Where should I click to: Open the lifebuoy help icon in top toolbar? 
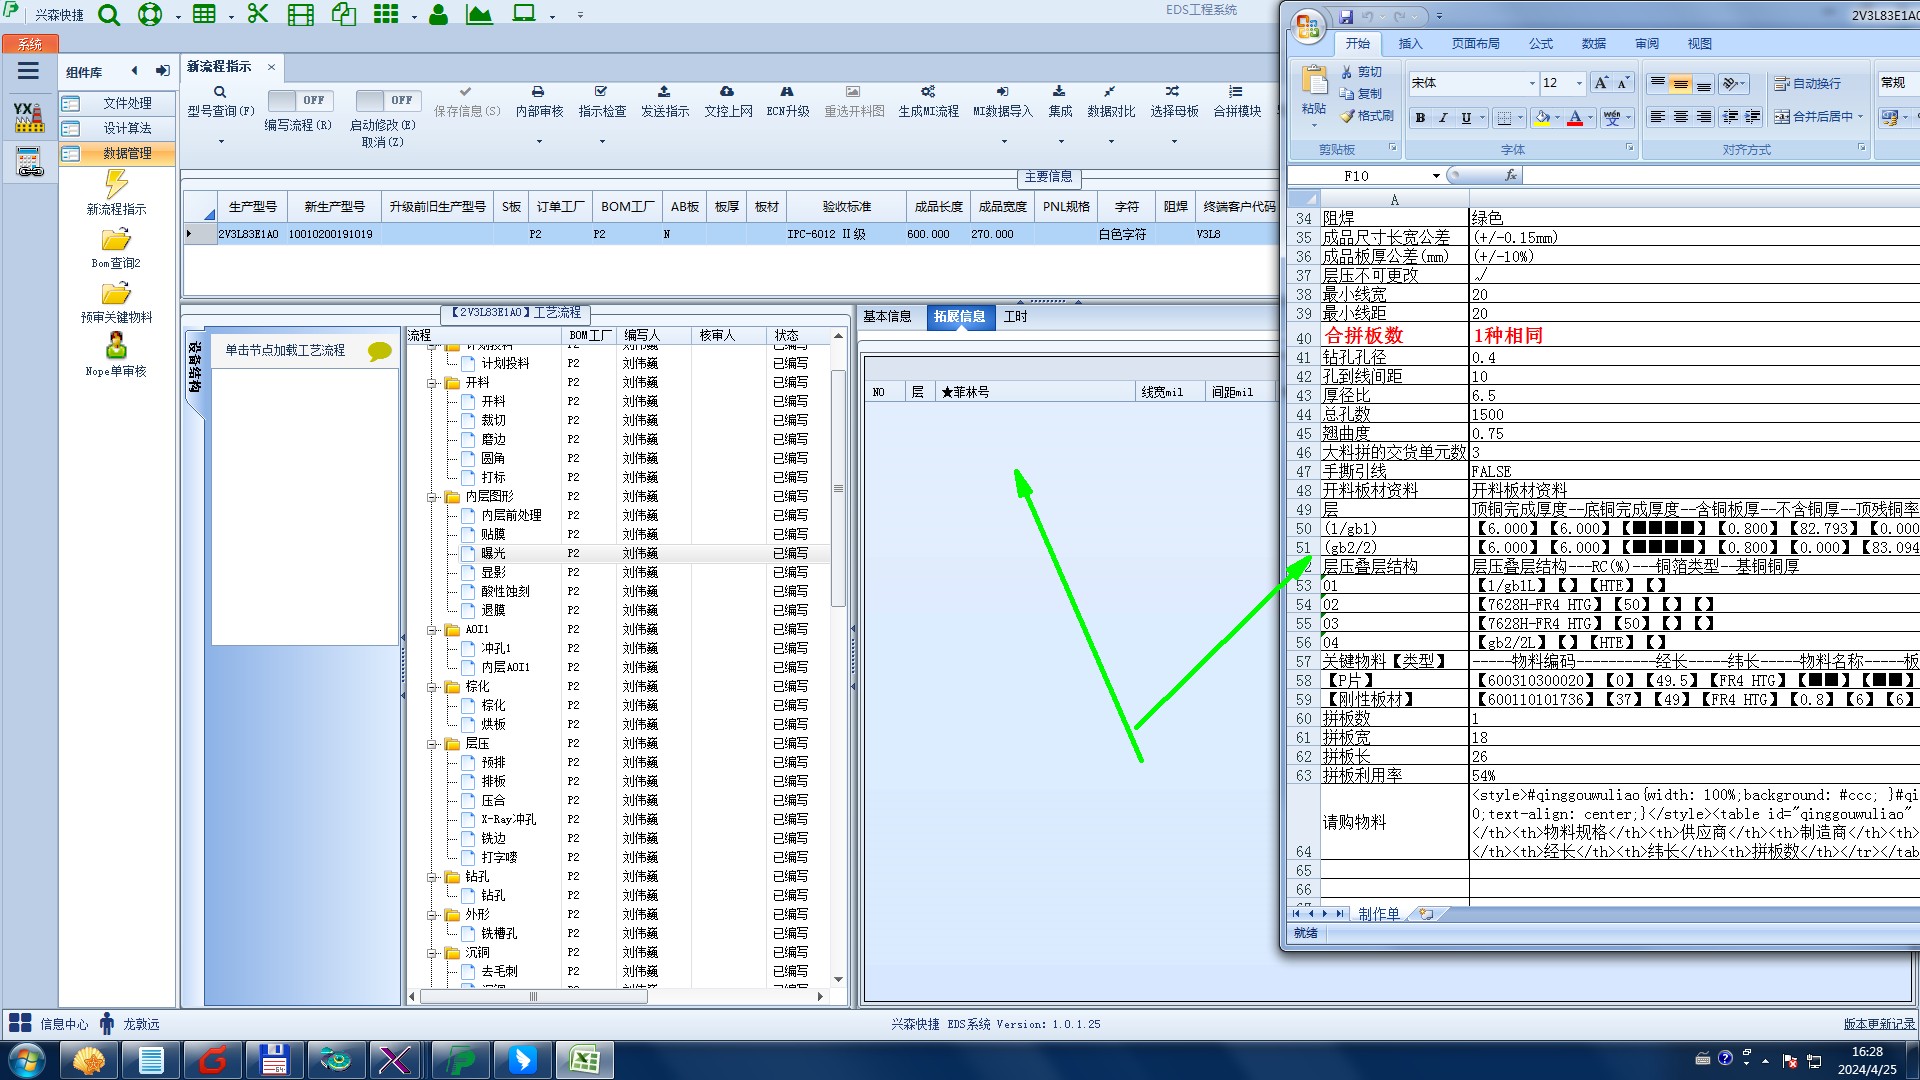pyautogui.click(x=150, y=15)
